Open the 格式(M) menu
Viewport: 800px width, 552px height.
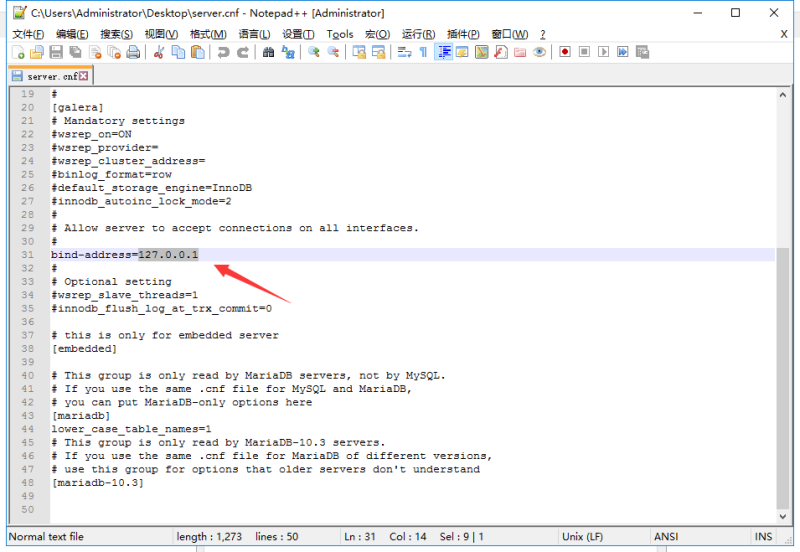coord(208,34)
